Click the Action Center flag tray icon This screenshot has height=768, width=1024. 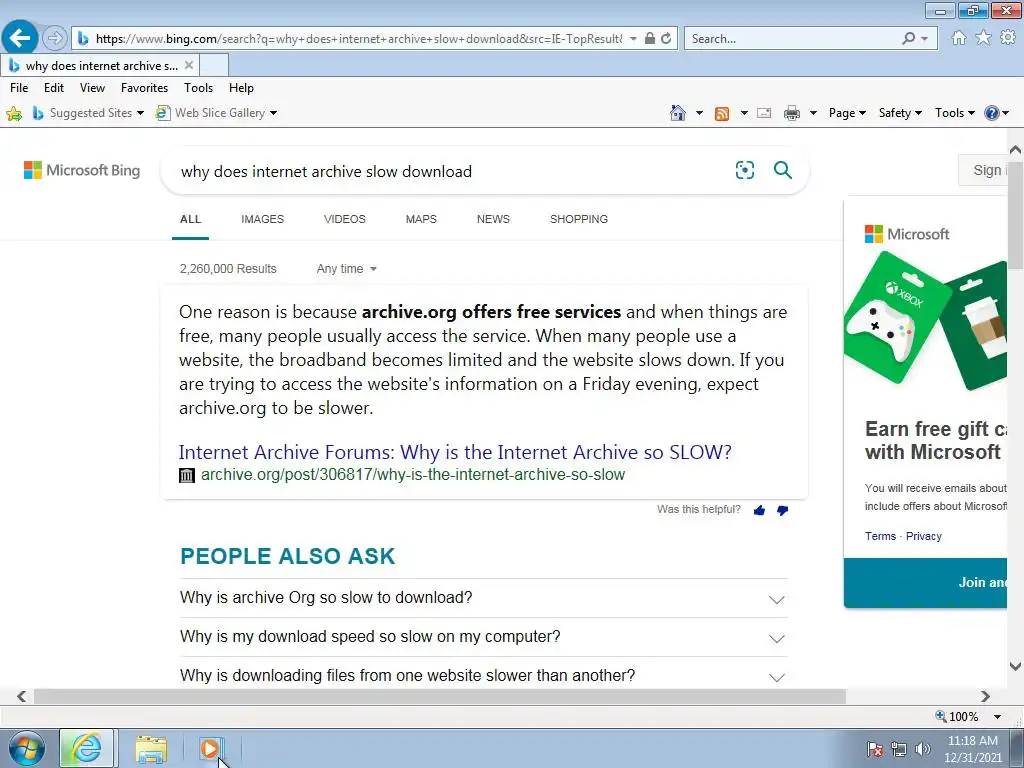pos(875,749)
